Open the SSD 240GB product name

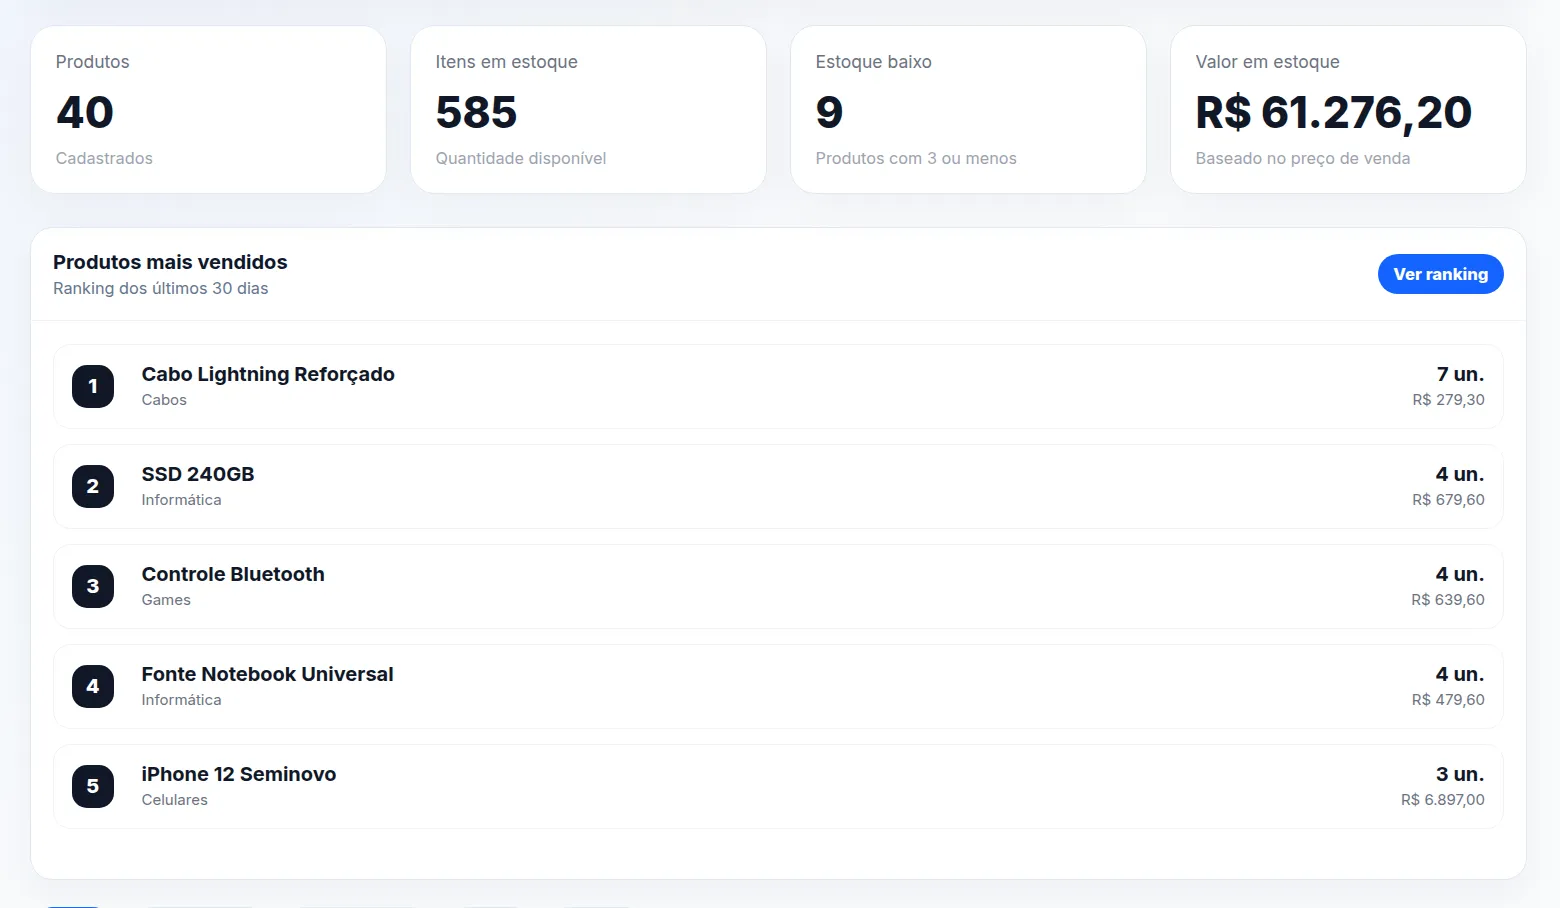(x=198, y=474)
